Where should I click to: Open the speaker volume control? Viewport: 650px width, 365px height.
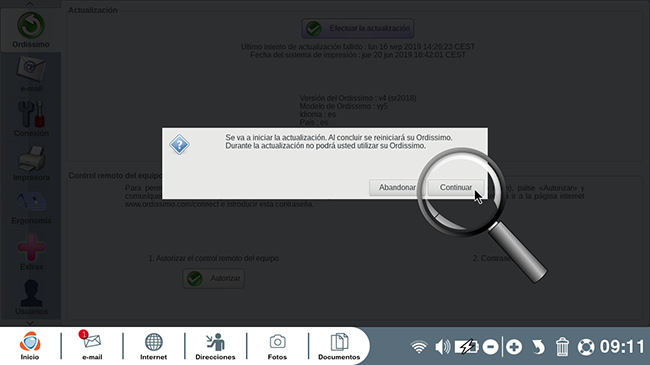(442, 346)
